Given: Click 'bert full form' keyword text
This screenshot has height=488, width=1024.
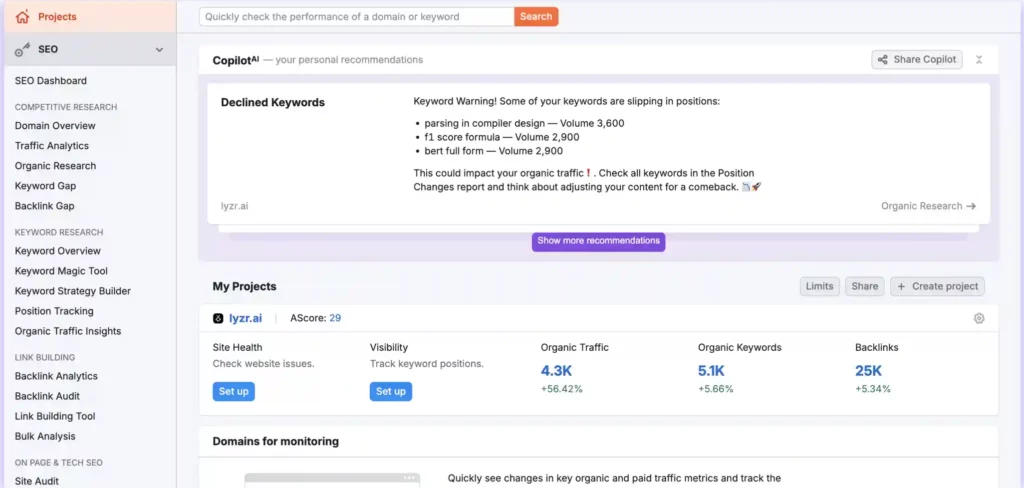Looking at the screenshot, I should click(455, 151).
